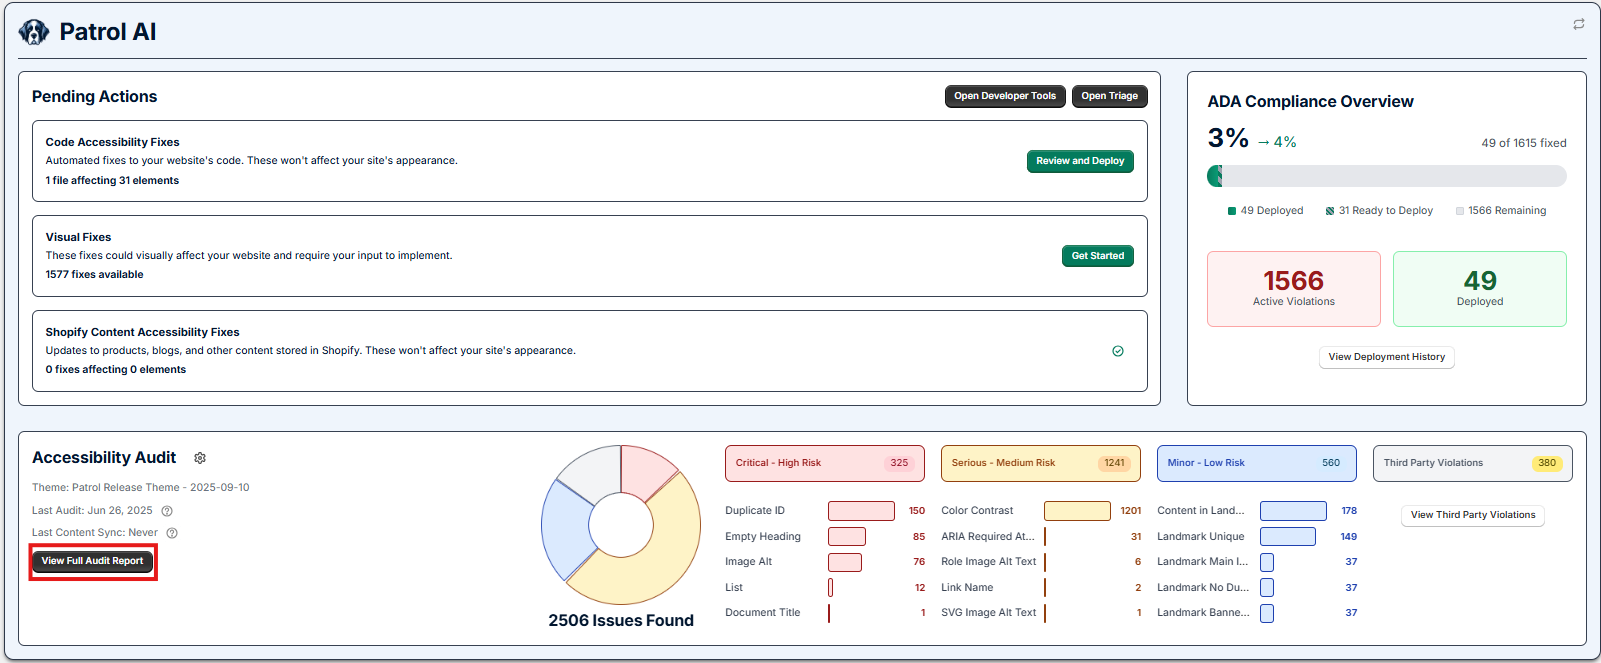
Task: Click ARIA Required At... row label
Action: pos(988,537)
